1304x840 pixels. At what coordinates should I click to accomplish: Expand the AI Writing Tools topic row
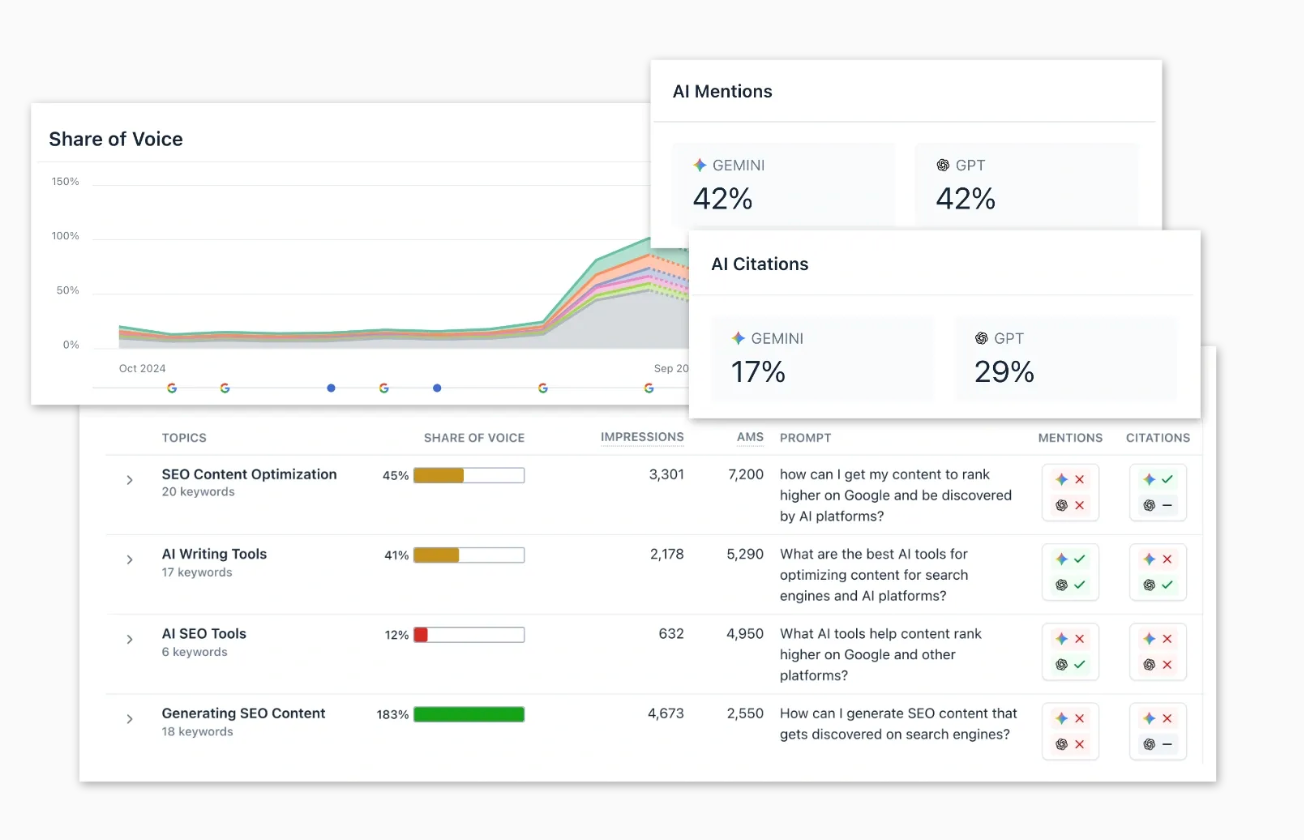(129, 560)
